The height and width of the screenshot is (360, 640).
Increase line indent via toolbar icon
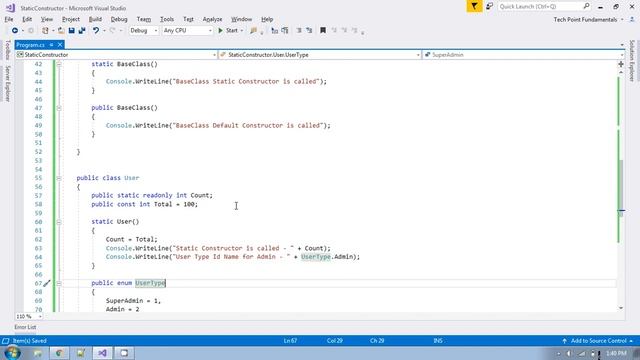[x=309, y=31]
